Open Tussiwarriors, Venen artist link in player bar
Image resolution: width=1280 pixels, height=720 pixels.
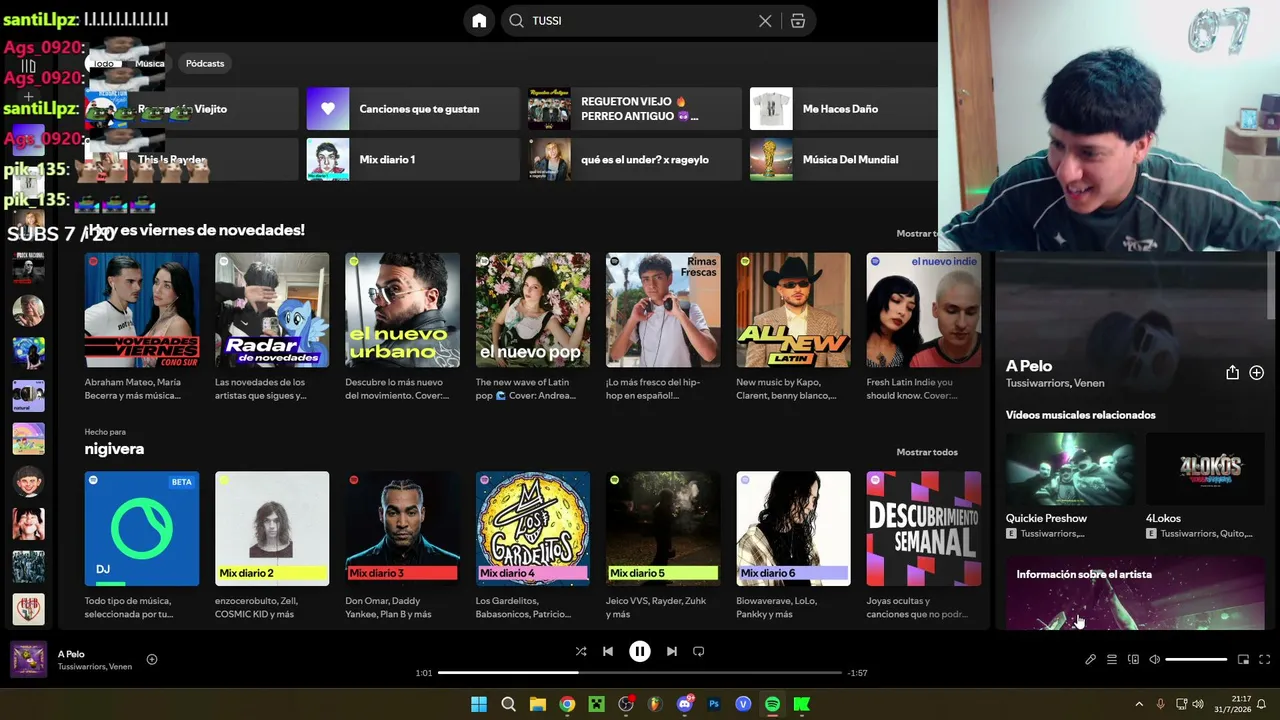pos(95,667)
